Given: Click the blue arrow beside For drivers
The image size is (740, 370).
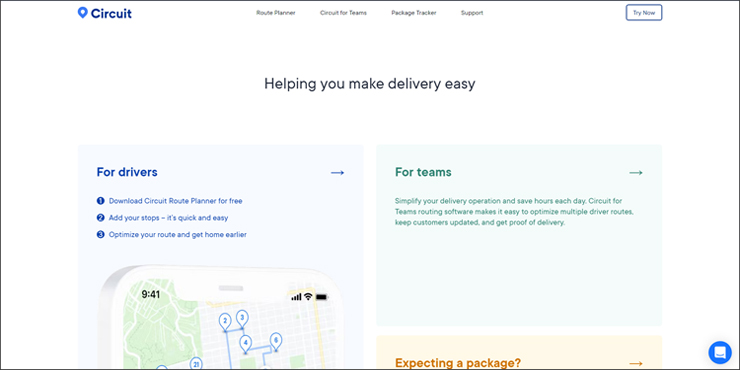Looking at the screenshot, I should [337, 173].
